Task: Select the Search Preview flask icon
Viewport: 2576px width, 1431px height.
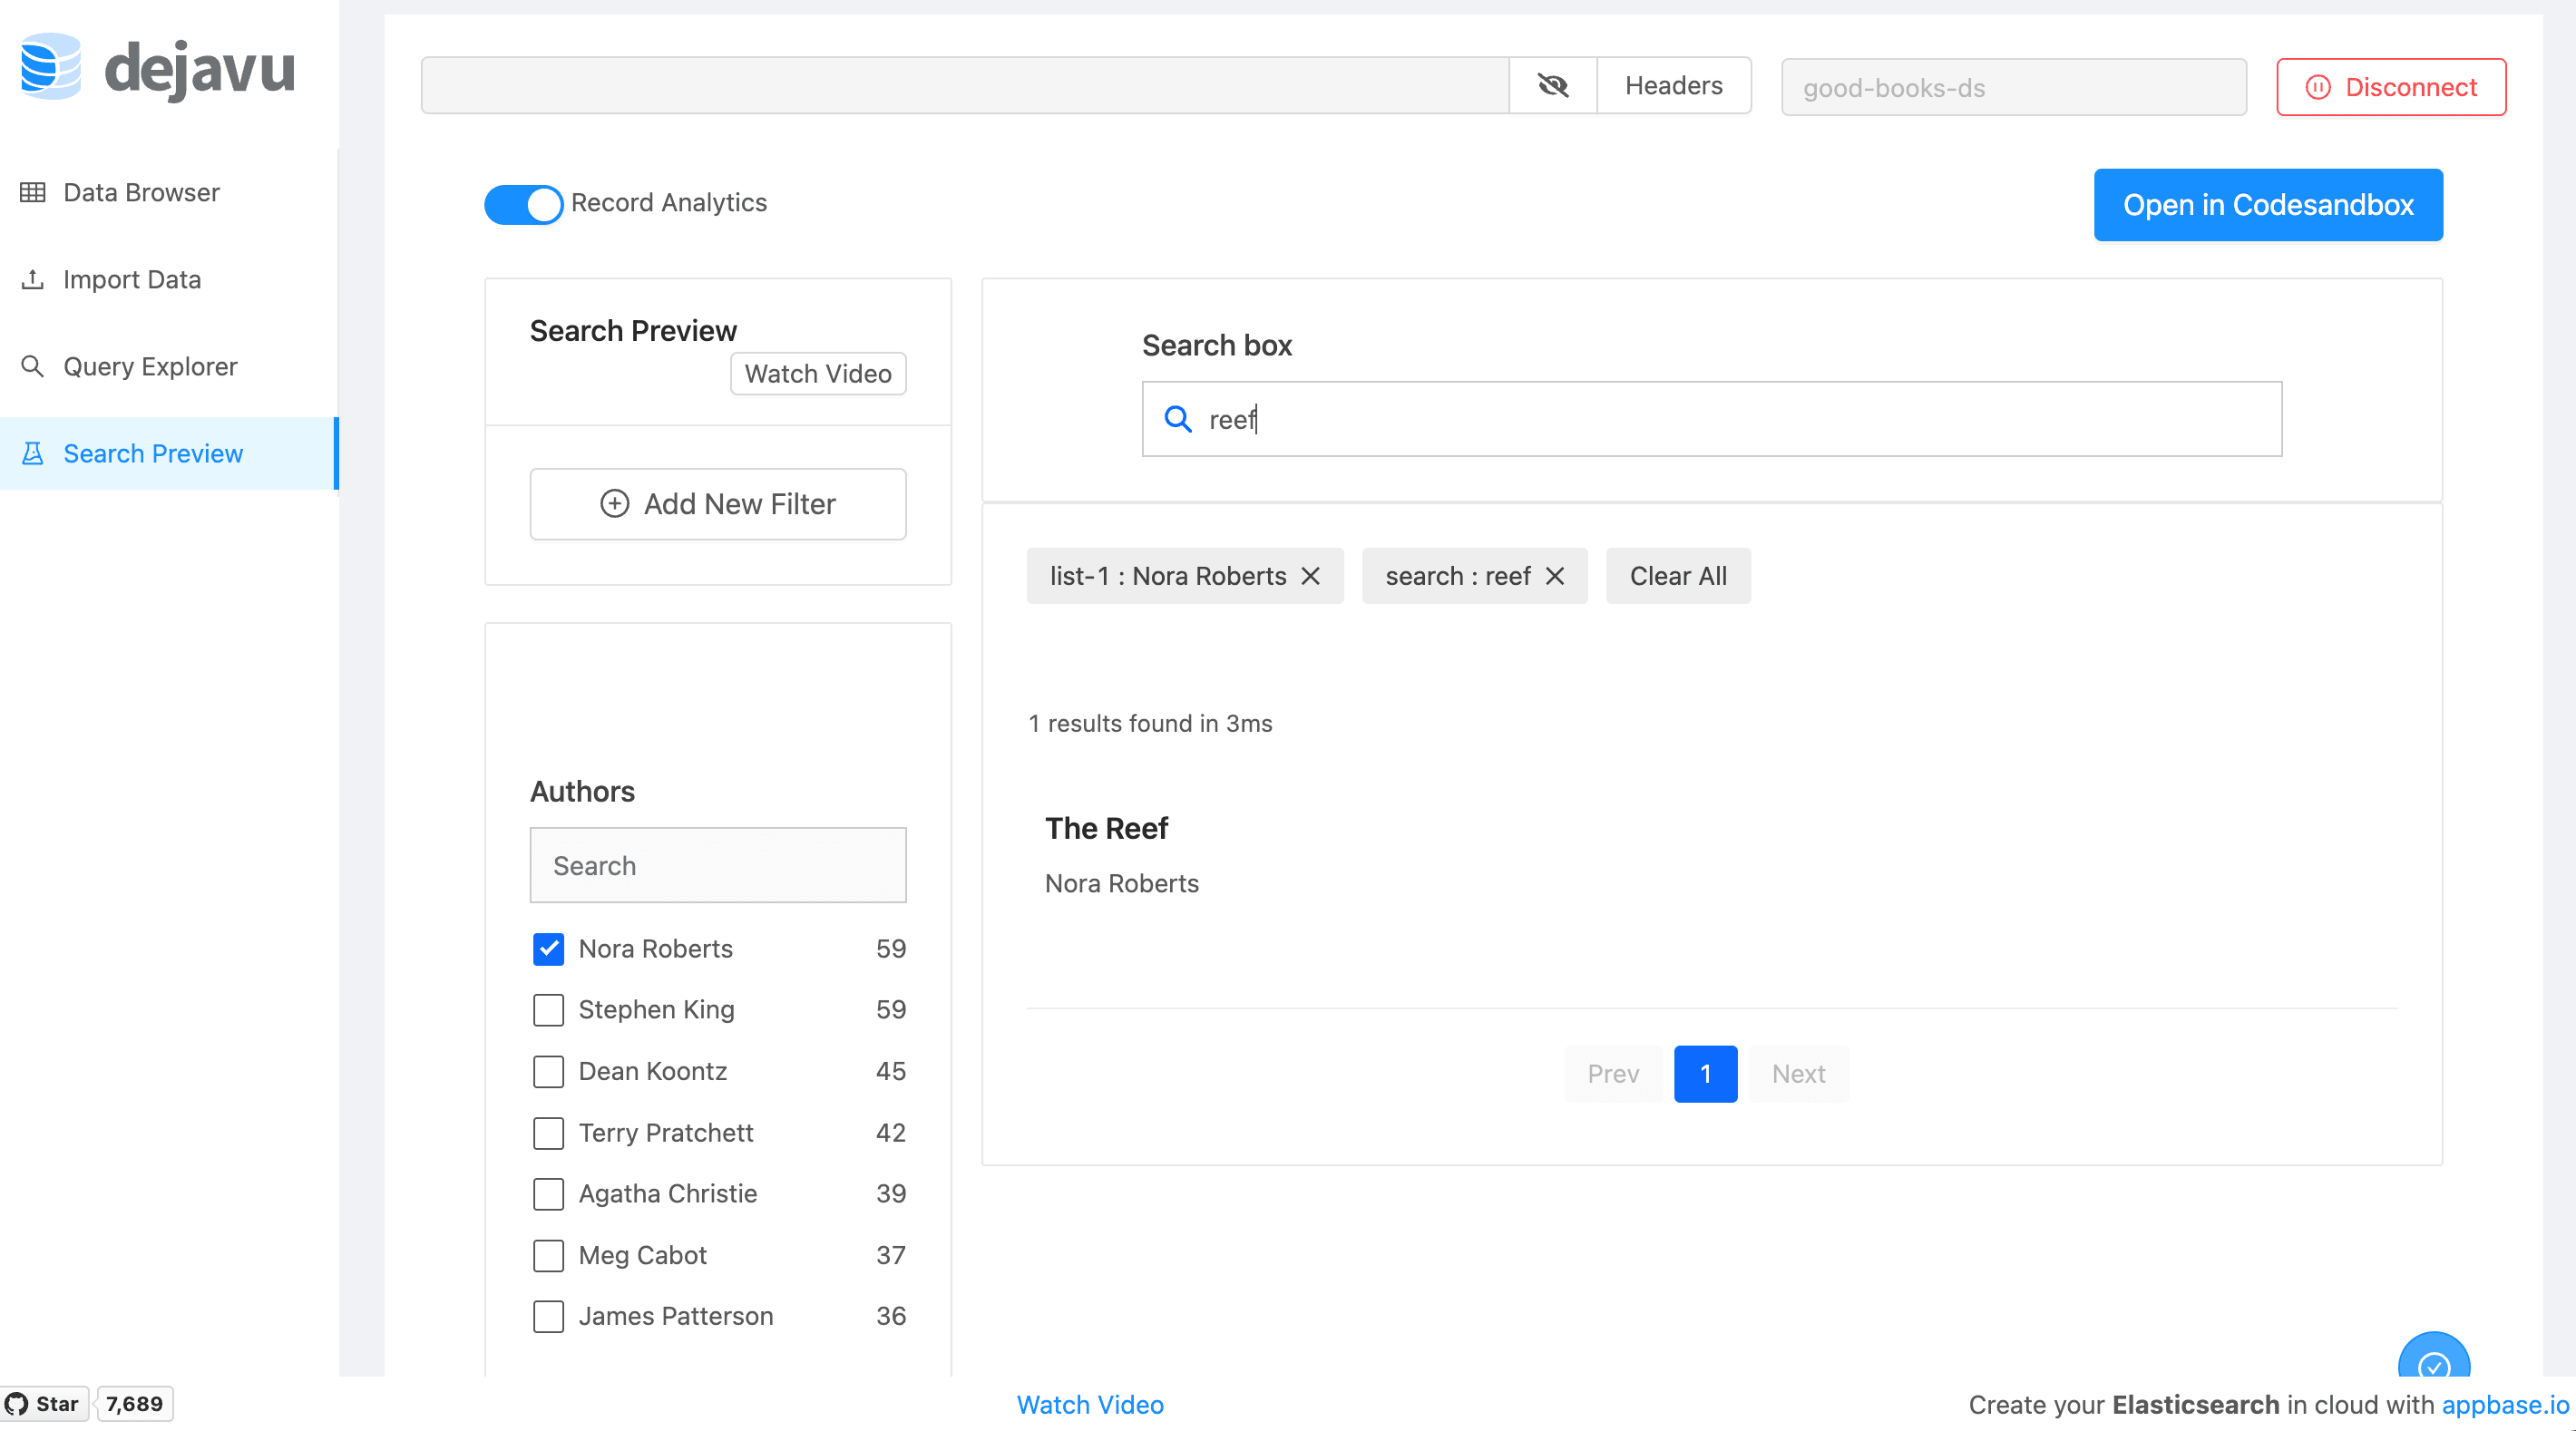Action: pyautogui.click(x=33, y=453)
